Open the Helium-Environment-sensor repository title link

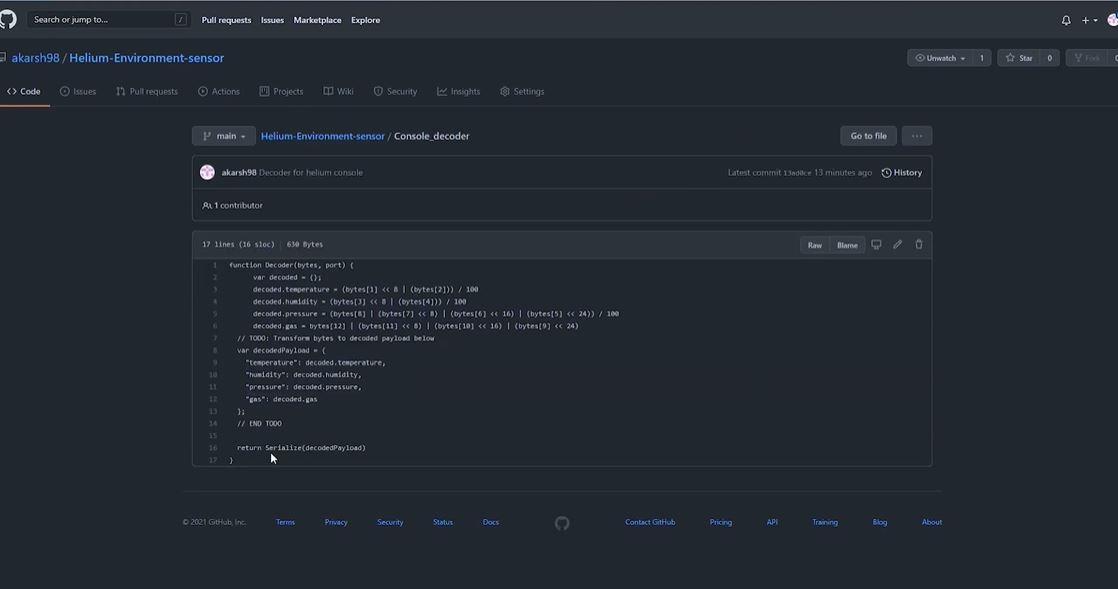point(146,58)
